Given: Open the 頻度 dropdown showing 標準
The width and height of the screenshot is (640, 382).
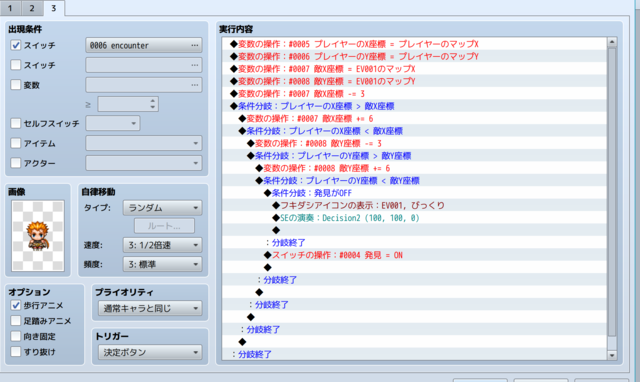Looking at the screenshot, I should tap(162, 264).
